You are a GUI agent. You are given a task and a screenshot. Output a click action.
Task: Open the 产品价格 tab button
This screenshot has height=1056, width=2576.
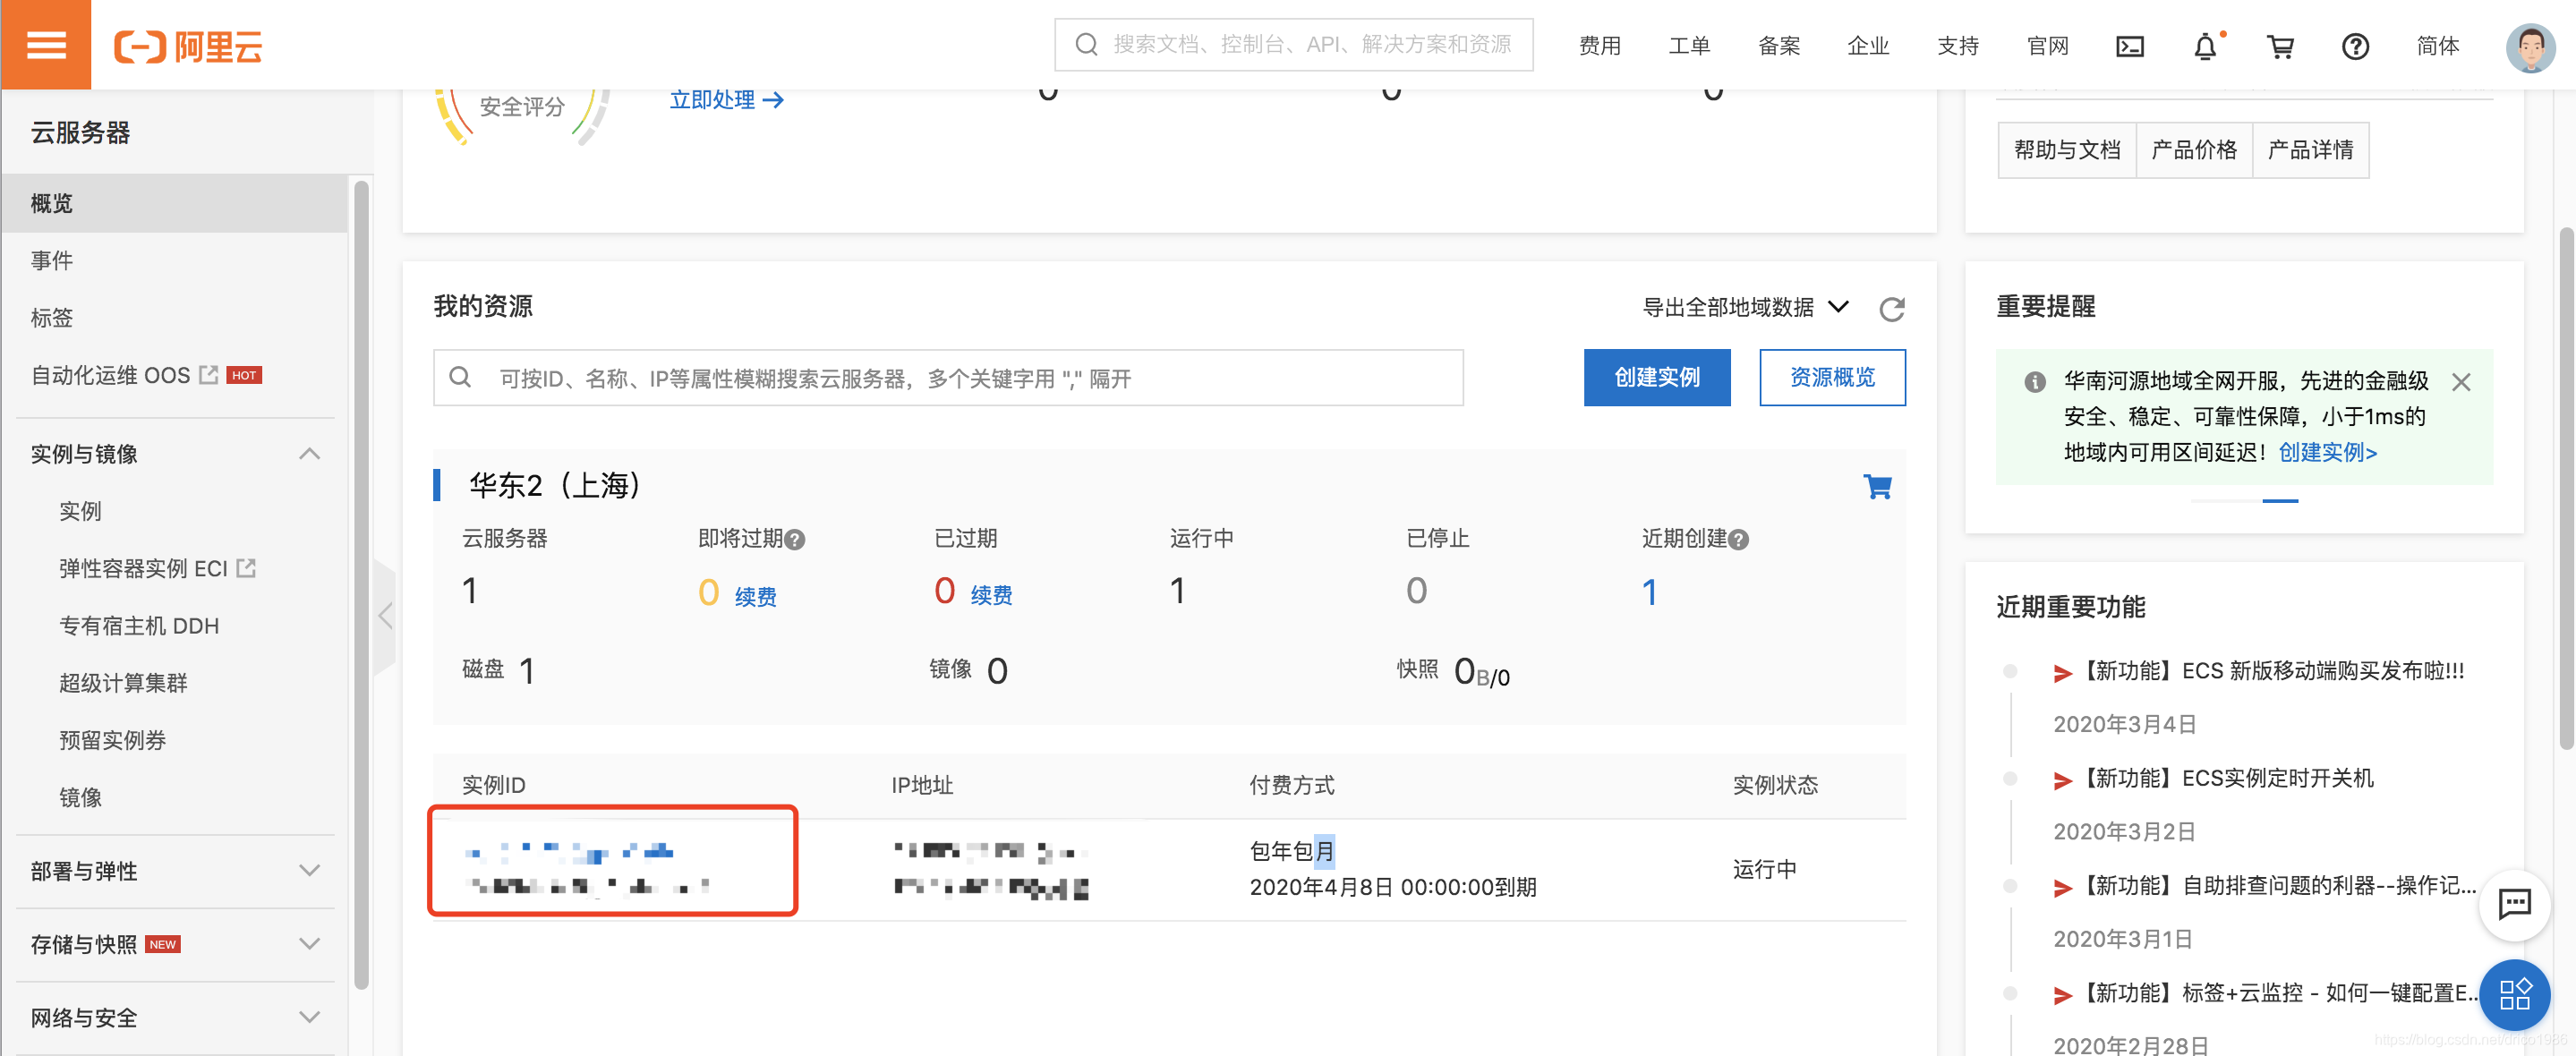[2194, 150]
